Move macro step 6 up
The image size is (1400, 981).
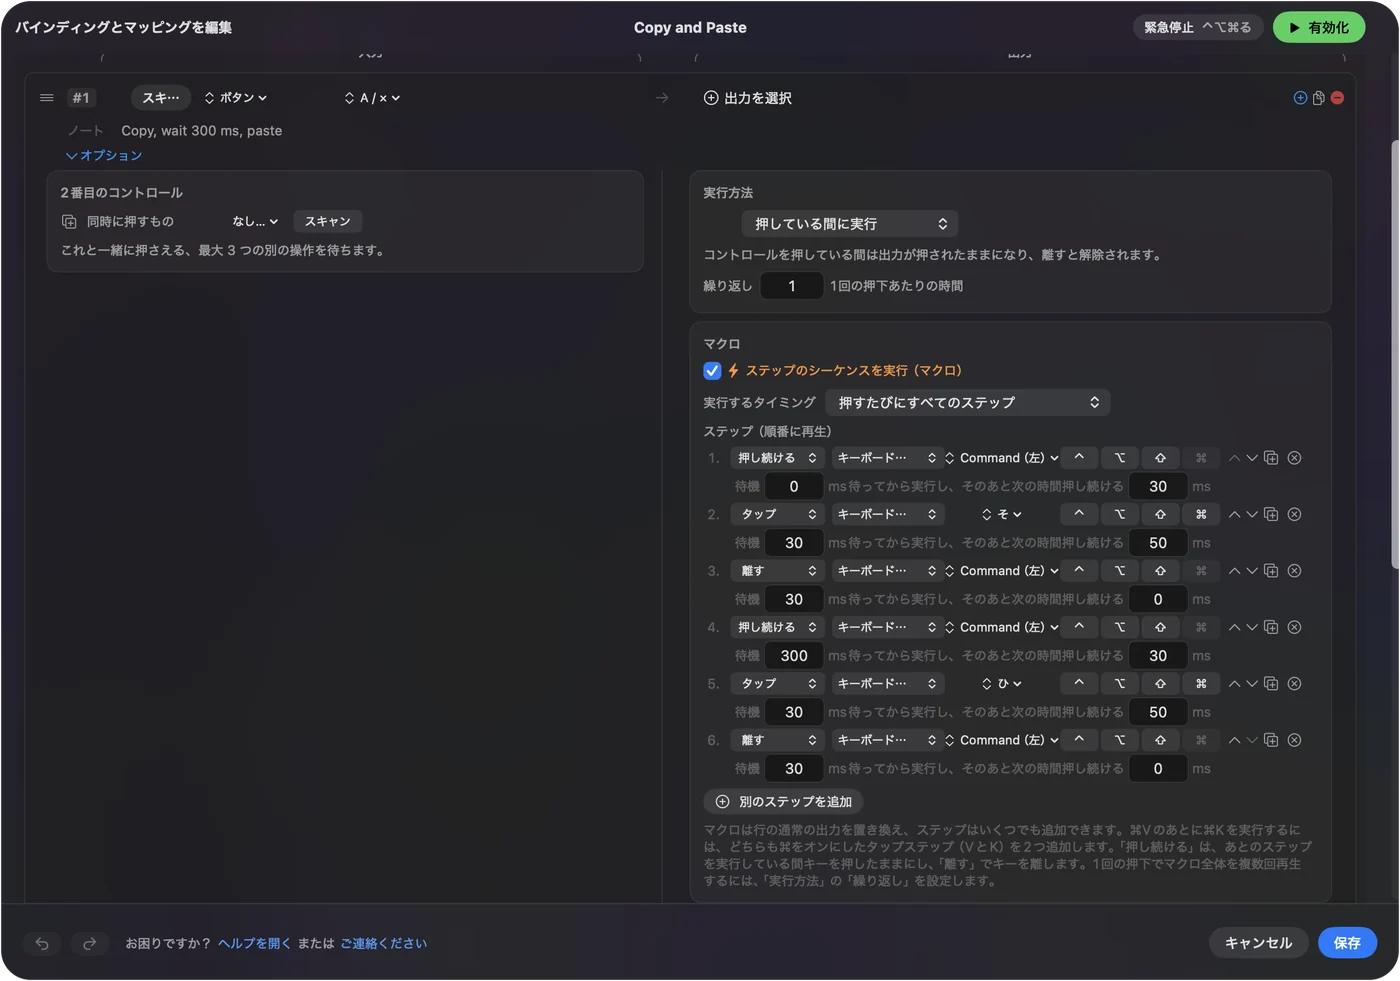[x=1234, y=740]
